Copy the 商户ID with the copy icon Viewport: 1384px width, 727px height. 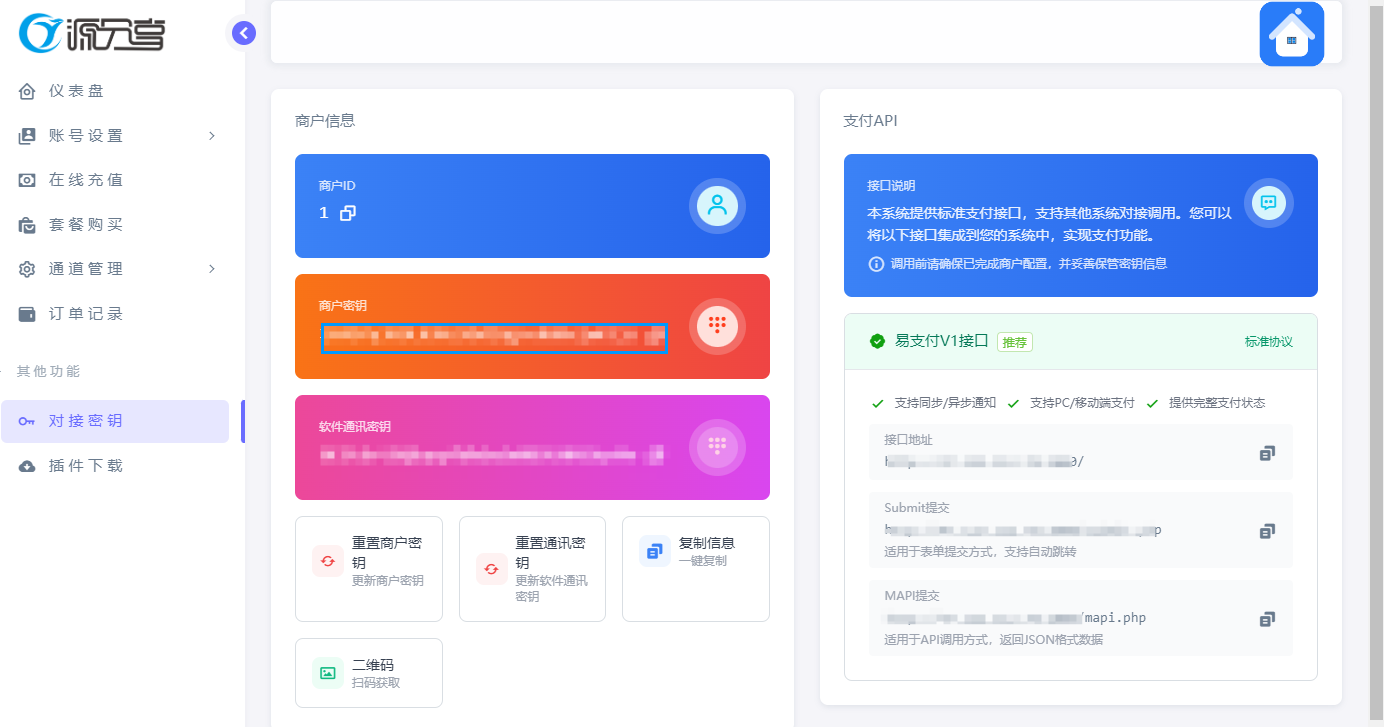pos(348,213)
